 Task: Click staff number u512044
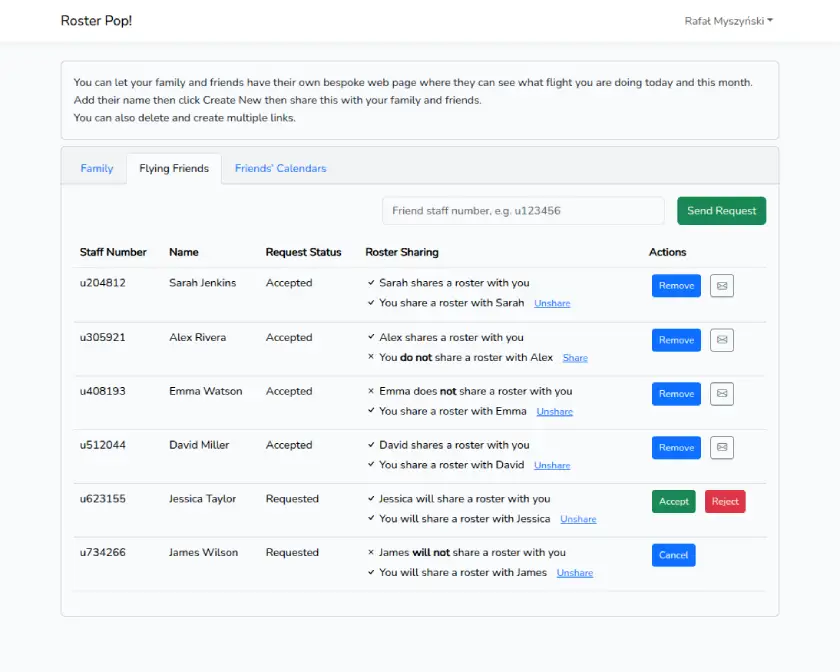102,445
